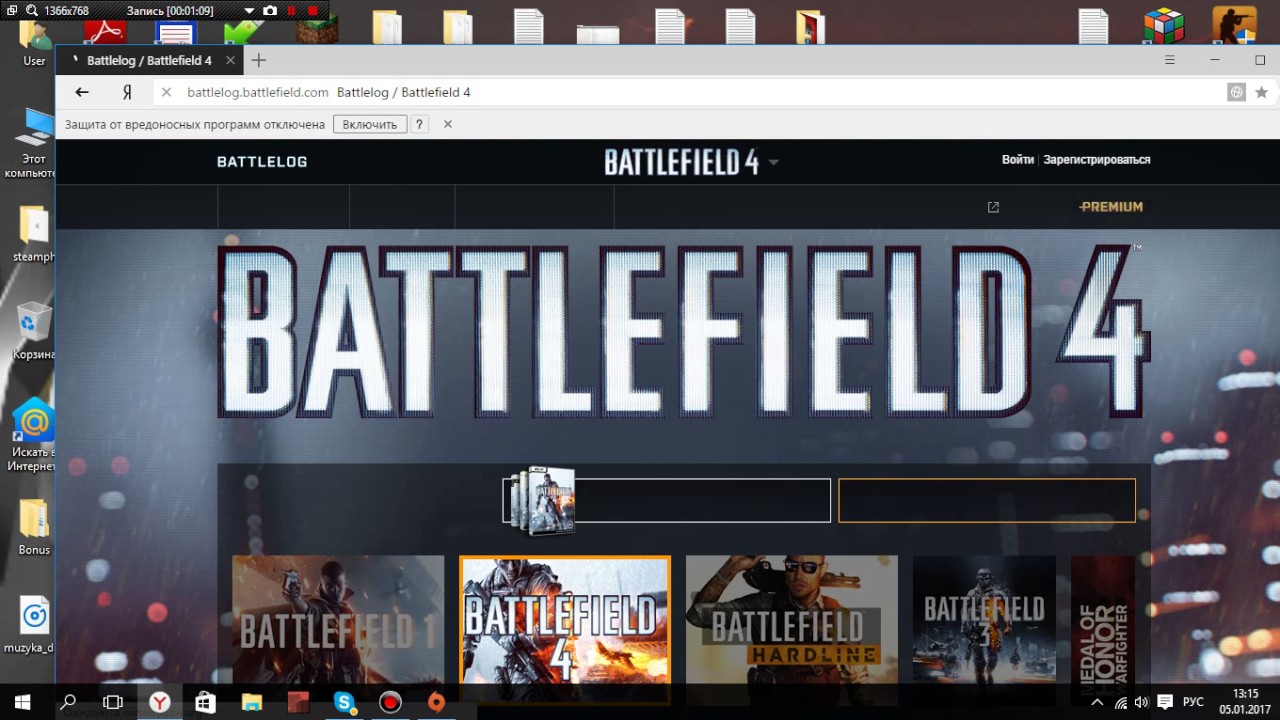The width and height of the screenshot is (1280, 720).
Task: Register via Зарегистрироваться link
Action: (x=1097, y=159)
